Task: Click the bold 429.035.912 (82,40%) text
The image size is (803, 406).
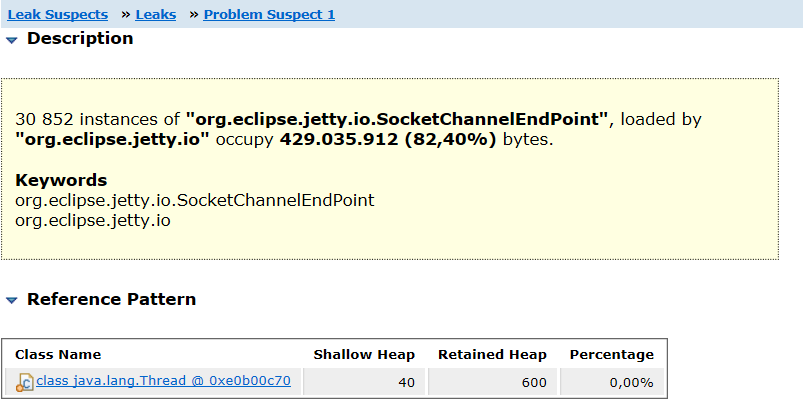Action: pyautogui.click(x=388, y=140)
